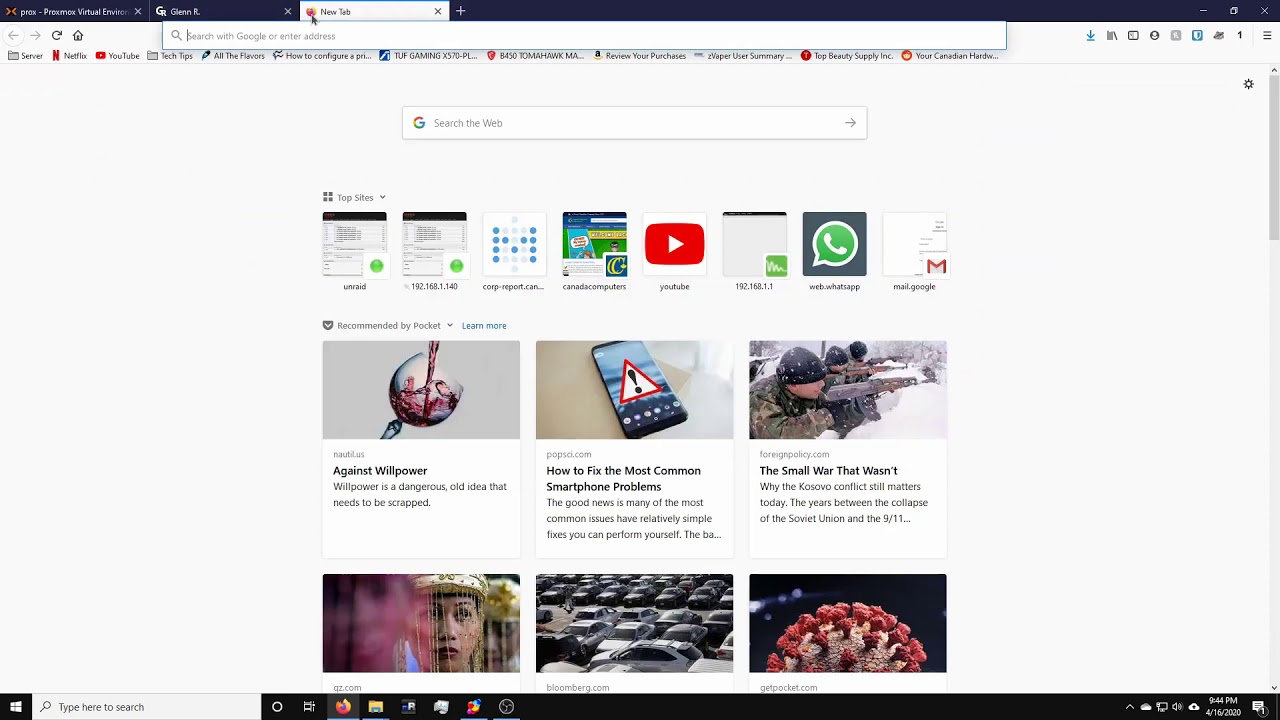Open File Explorer from taskbar
Viewport: 1280px width, 720px height.
[375, 707]
